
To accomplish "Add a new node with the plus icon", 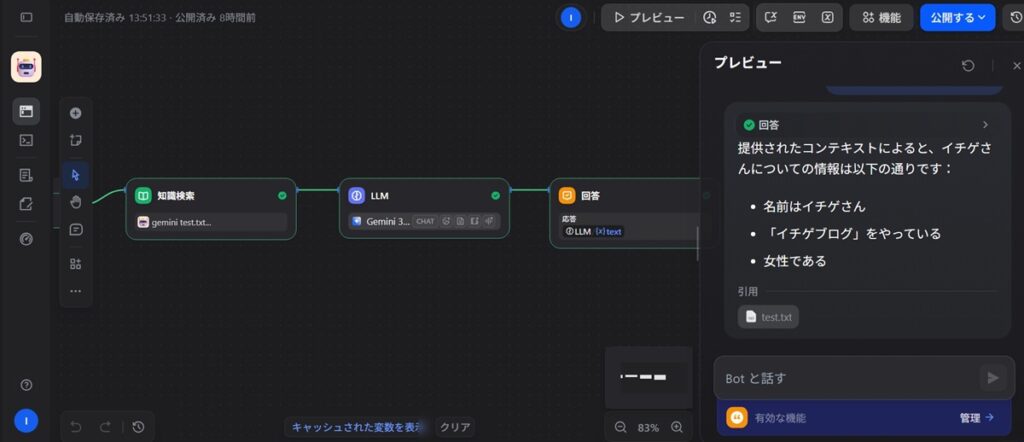I will pyautogui.click(x=76, y=113).
